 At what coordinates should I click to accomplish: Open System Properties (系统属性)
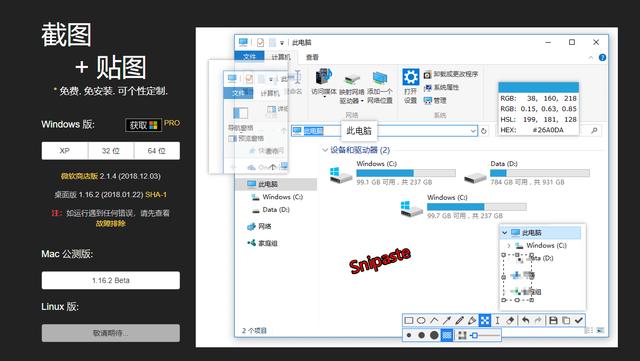[441, 87]
